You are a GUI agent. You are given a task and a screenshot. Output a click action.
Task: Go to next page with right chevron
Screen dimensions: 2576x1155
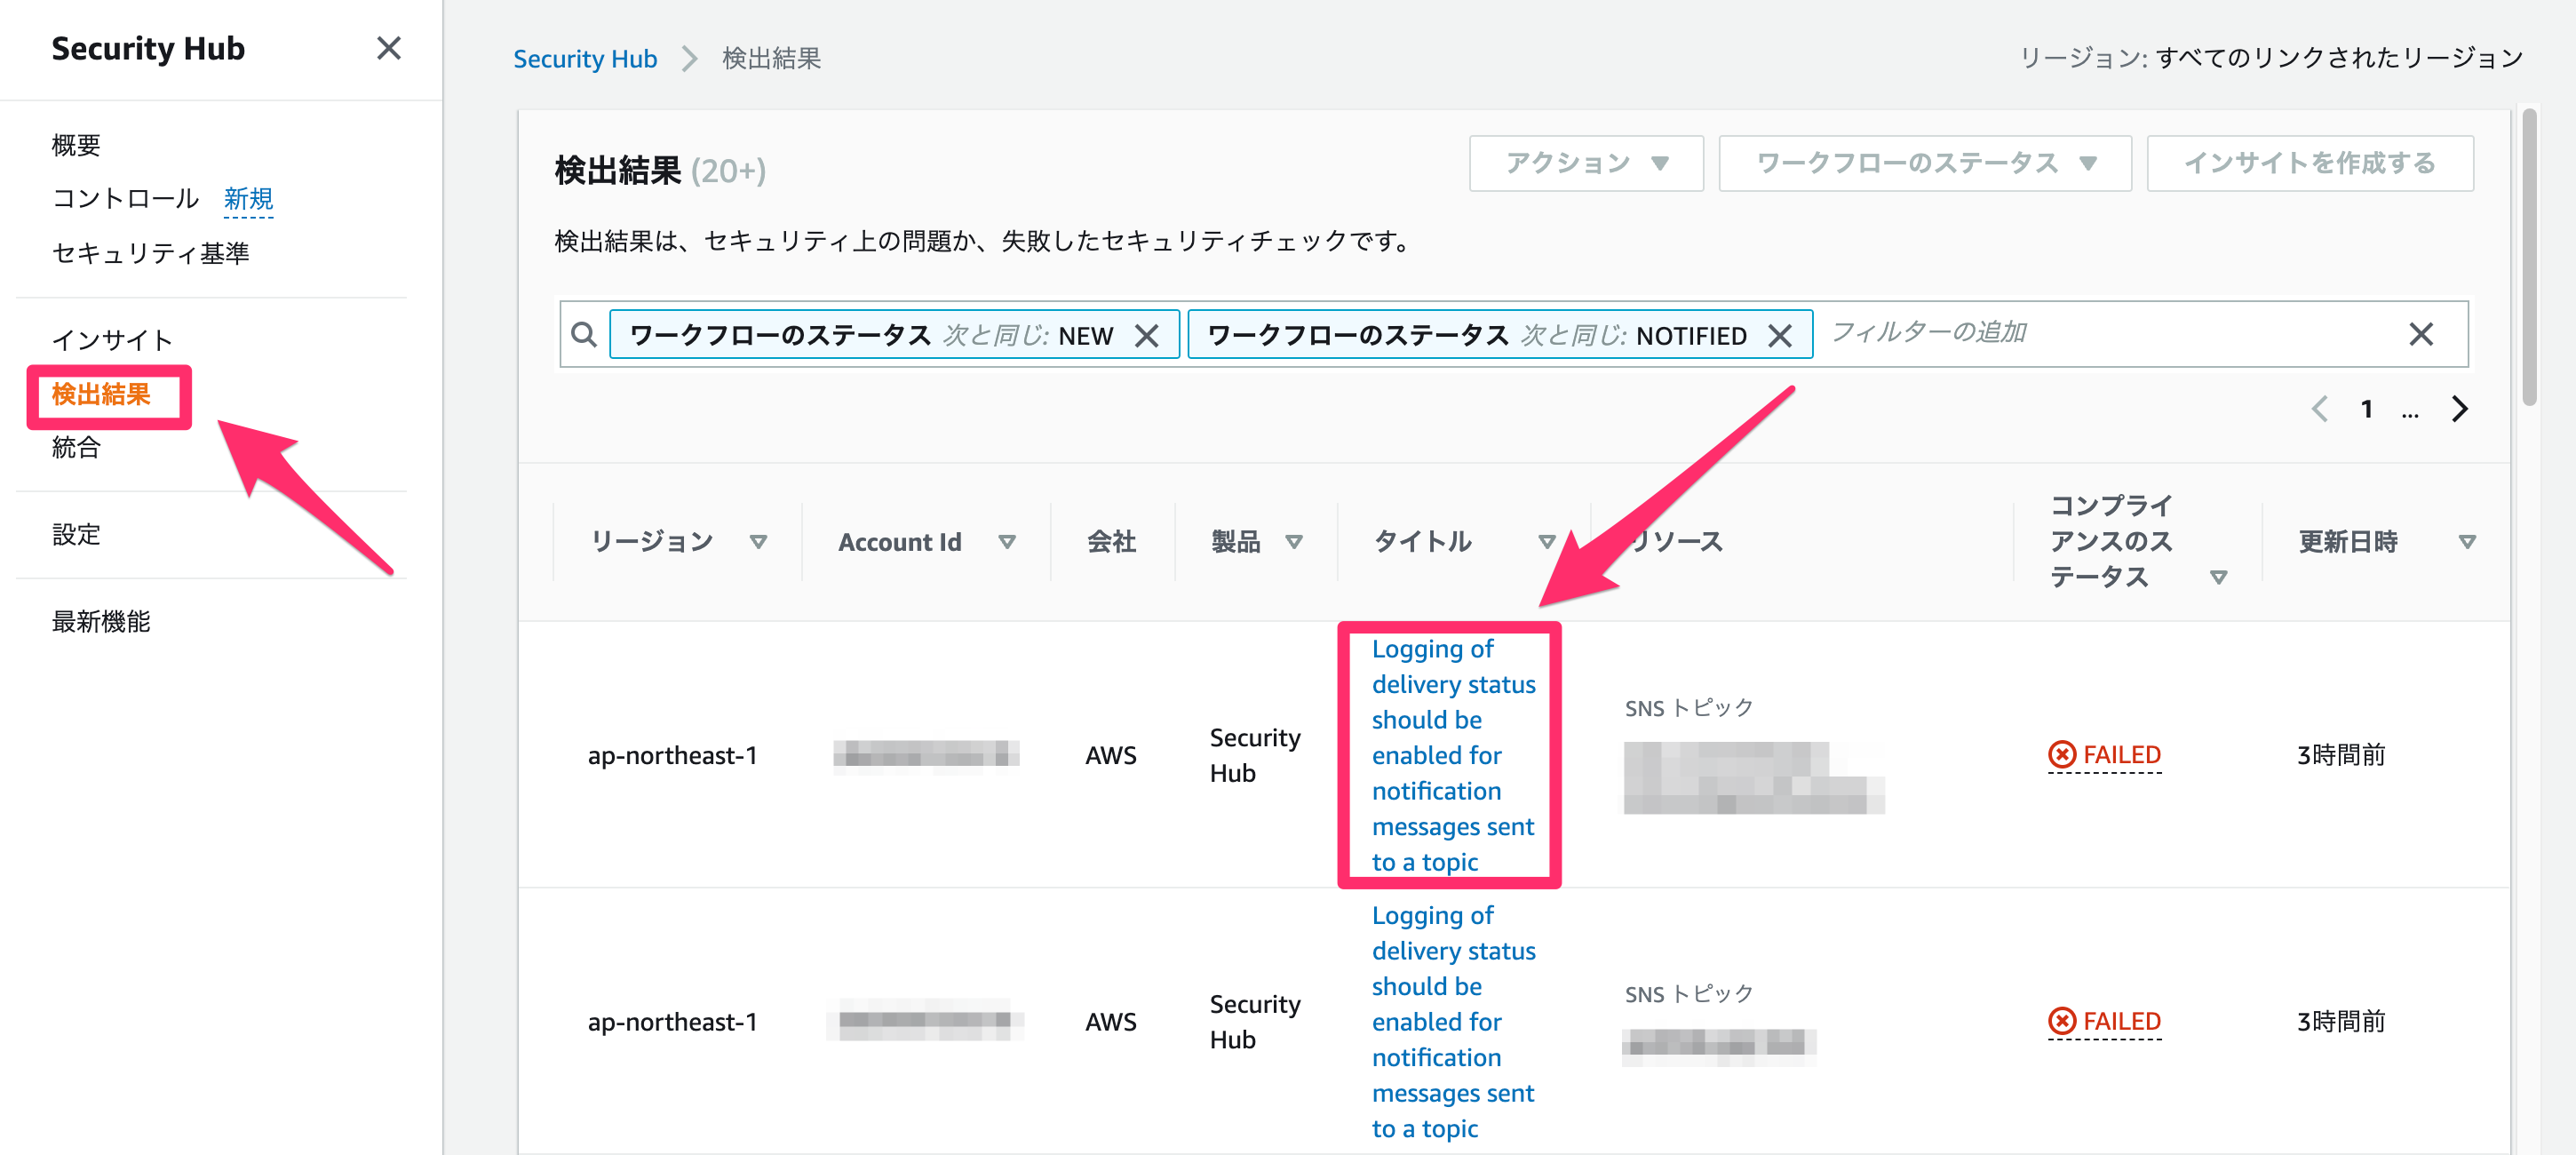click(x=2461, y=408)
